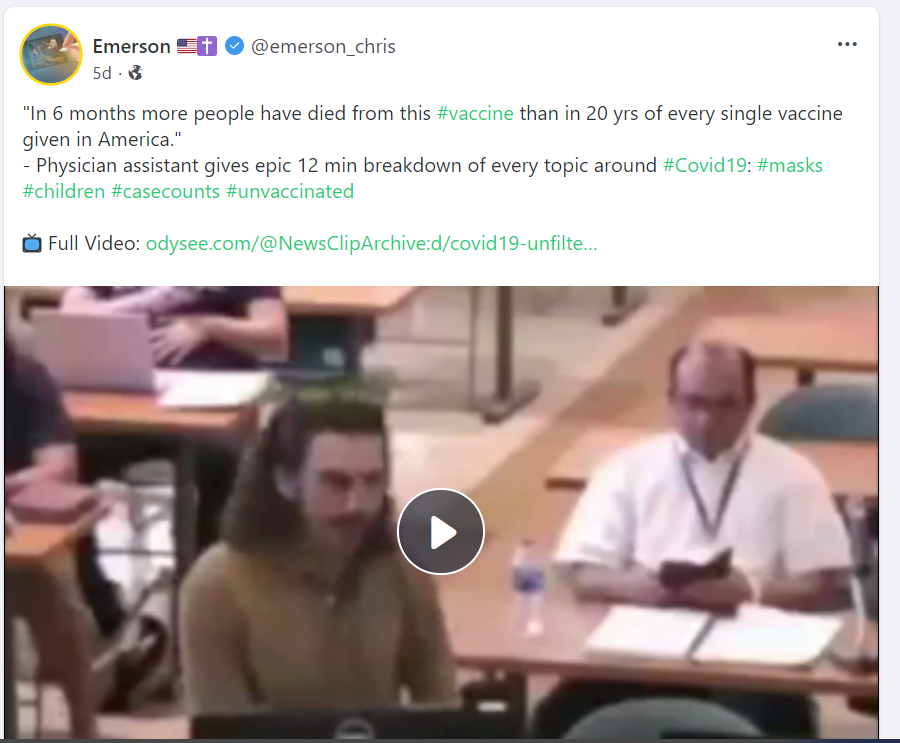Click the quoted post text about 20 yrs

coord(432,126)
